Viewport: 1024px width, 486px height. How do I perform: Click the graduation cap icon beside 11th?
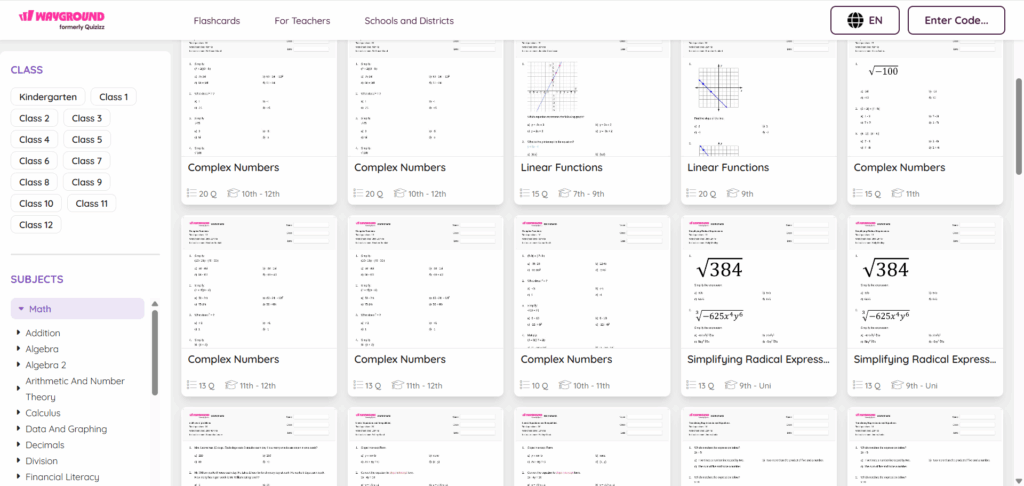[x=898, y=194]
